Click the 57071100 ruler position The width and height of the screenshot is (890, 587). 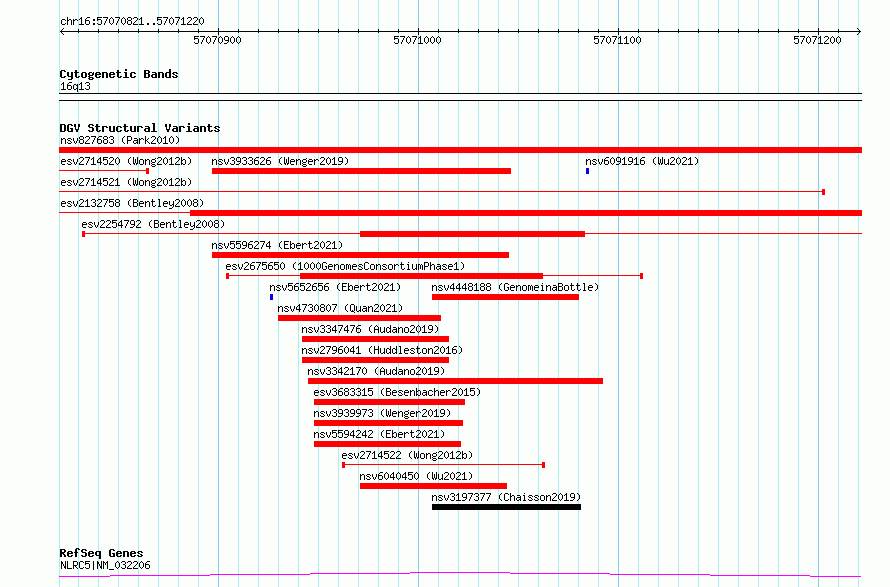tap(617, 40)
